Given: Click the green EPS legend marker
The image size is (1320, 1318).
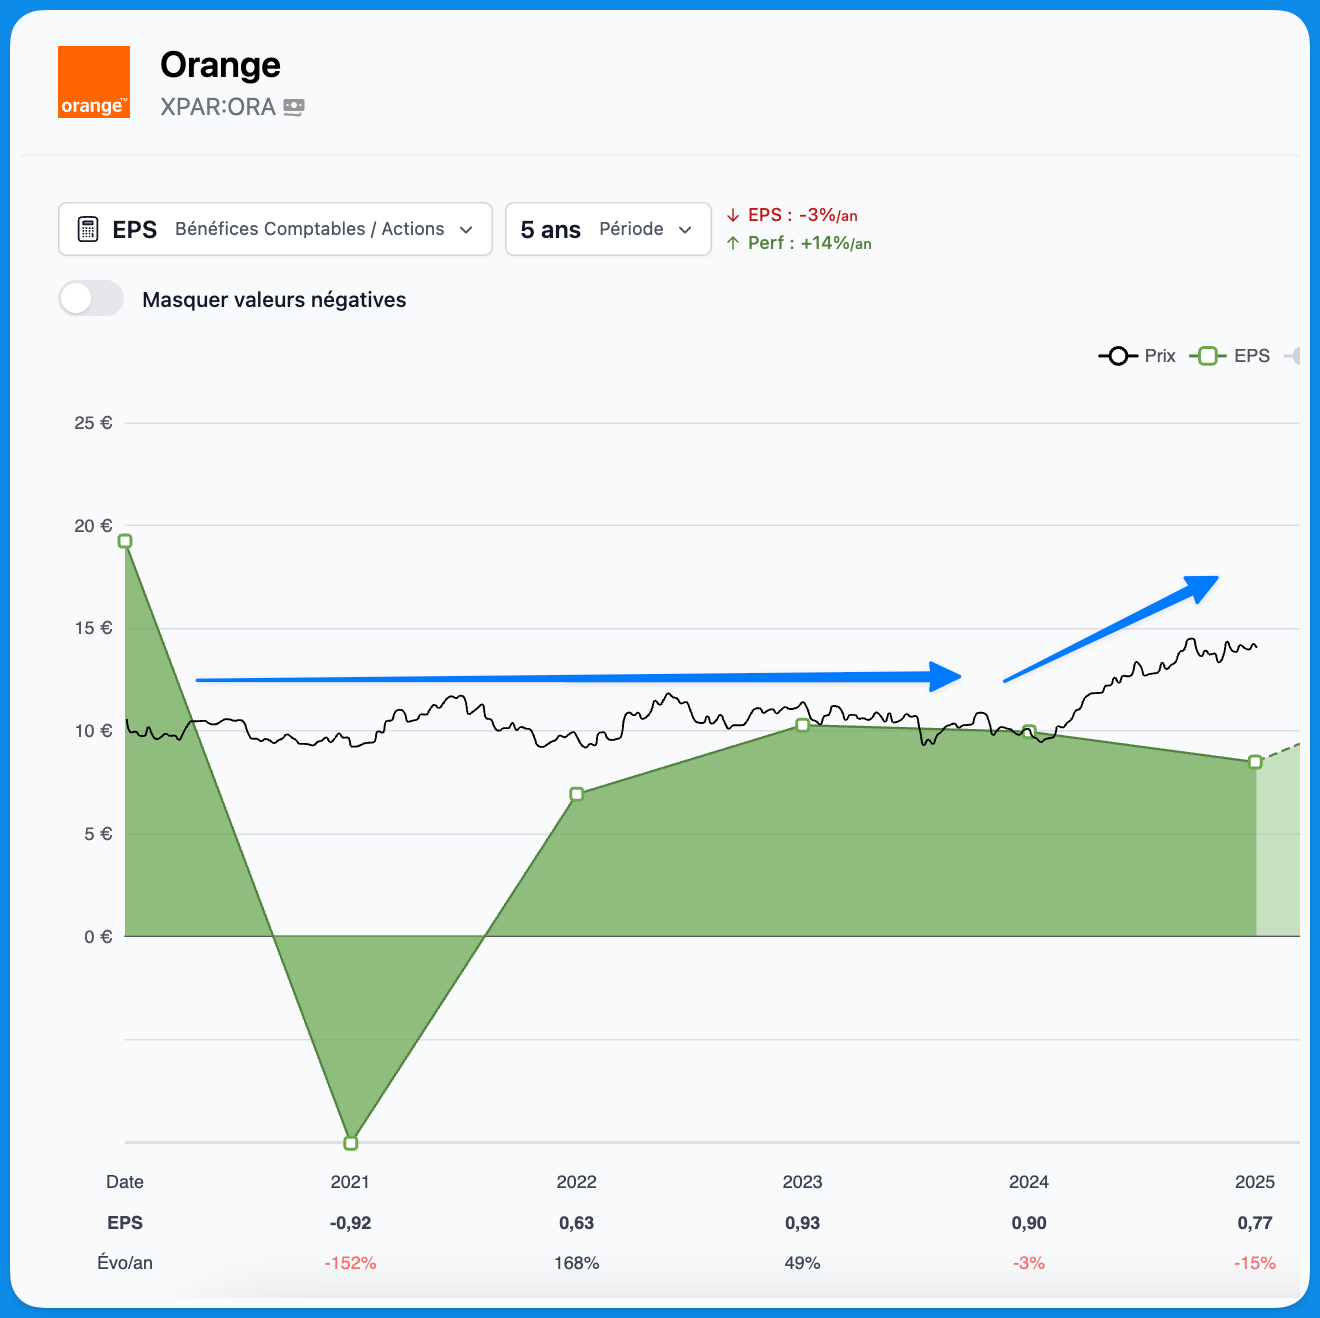Looking at the screenshot, I should point(1208,356).
